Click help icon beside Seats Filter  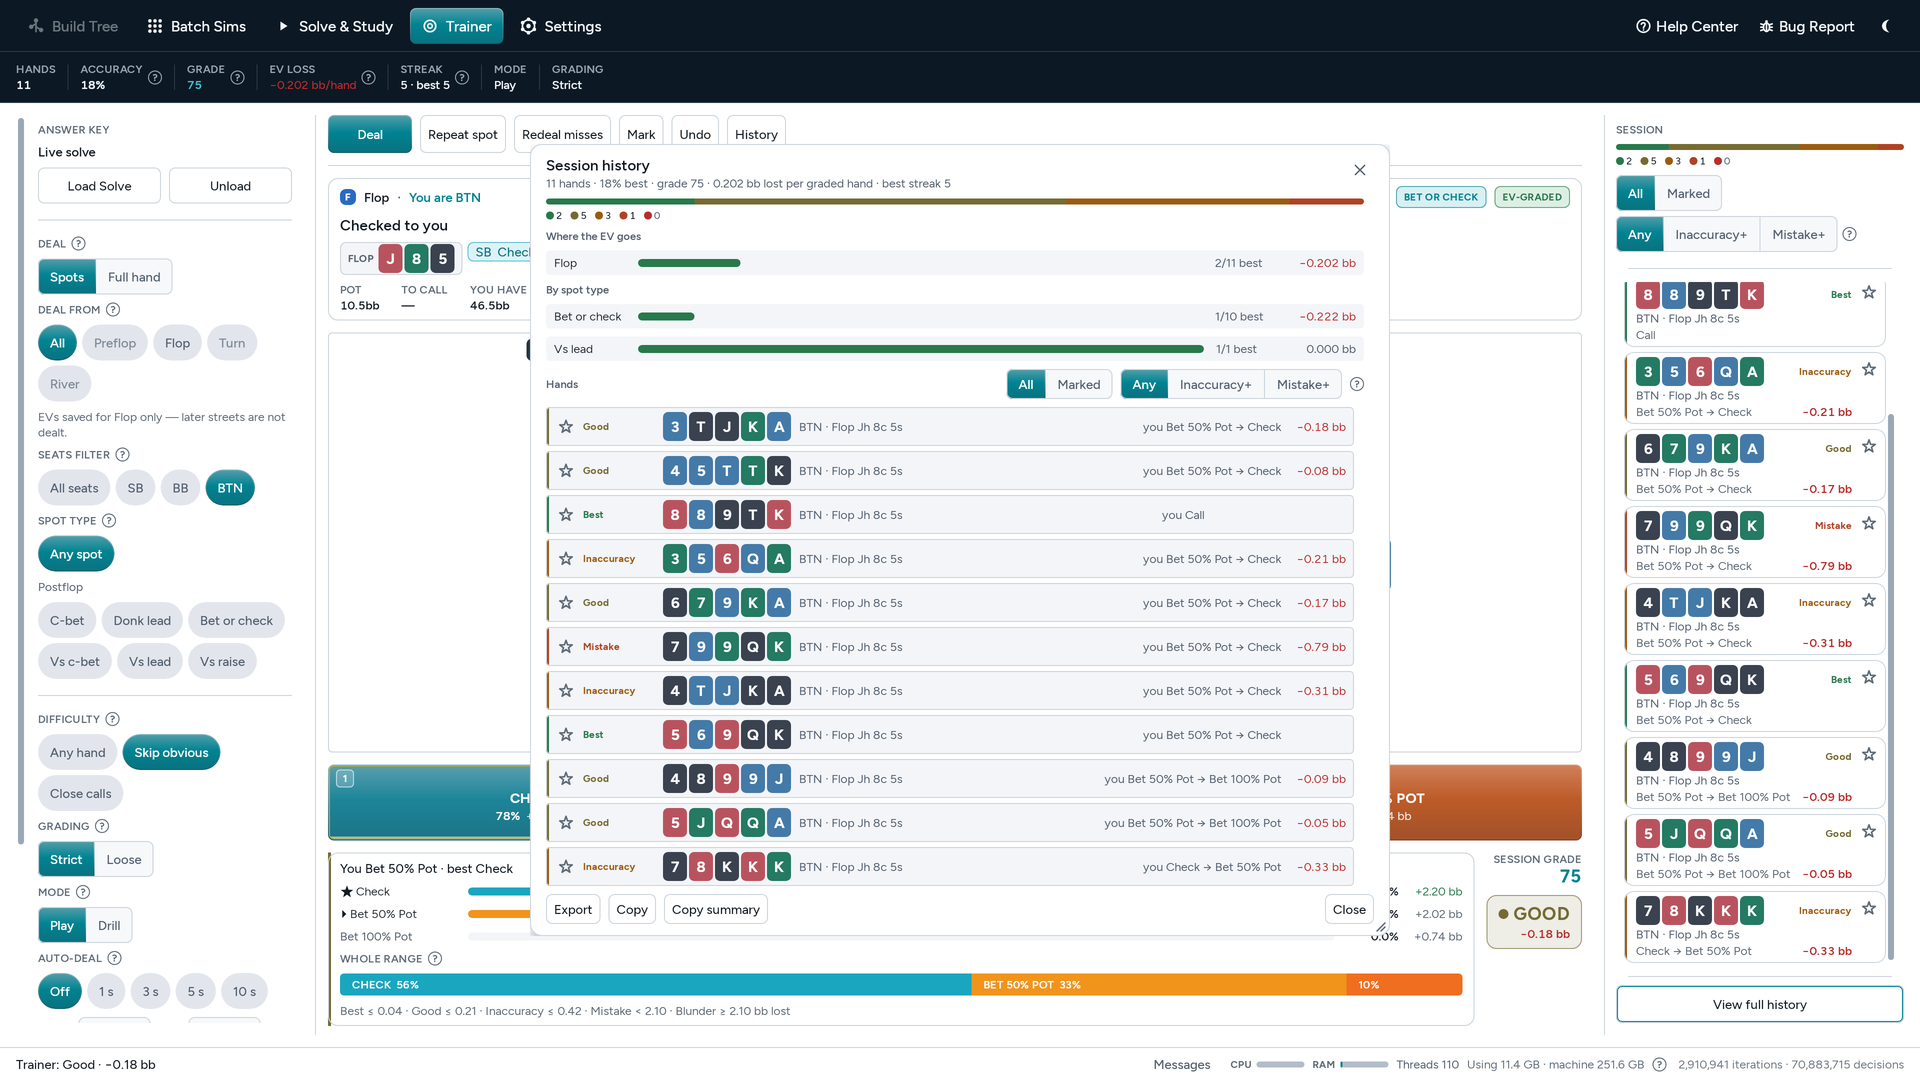point(122,455)
